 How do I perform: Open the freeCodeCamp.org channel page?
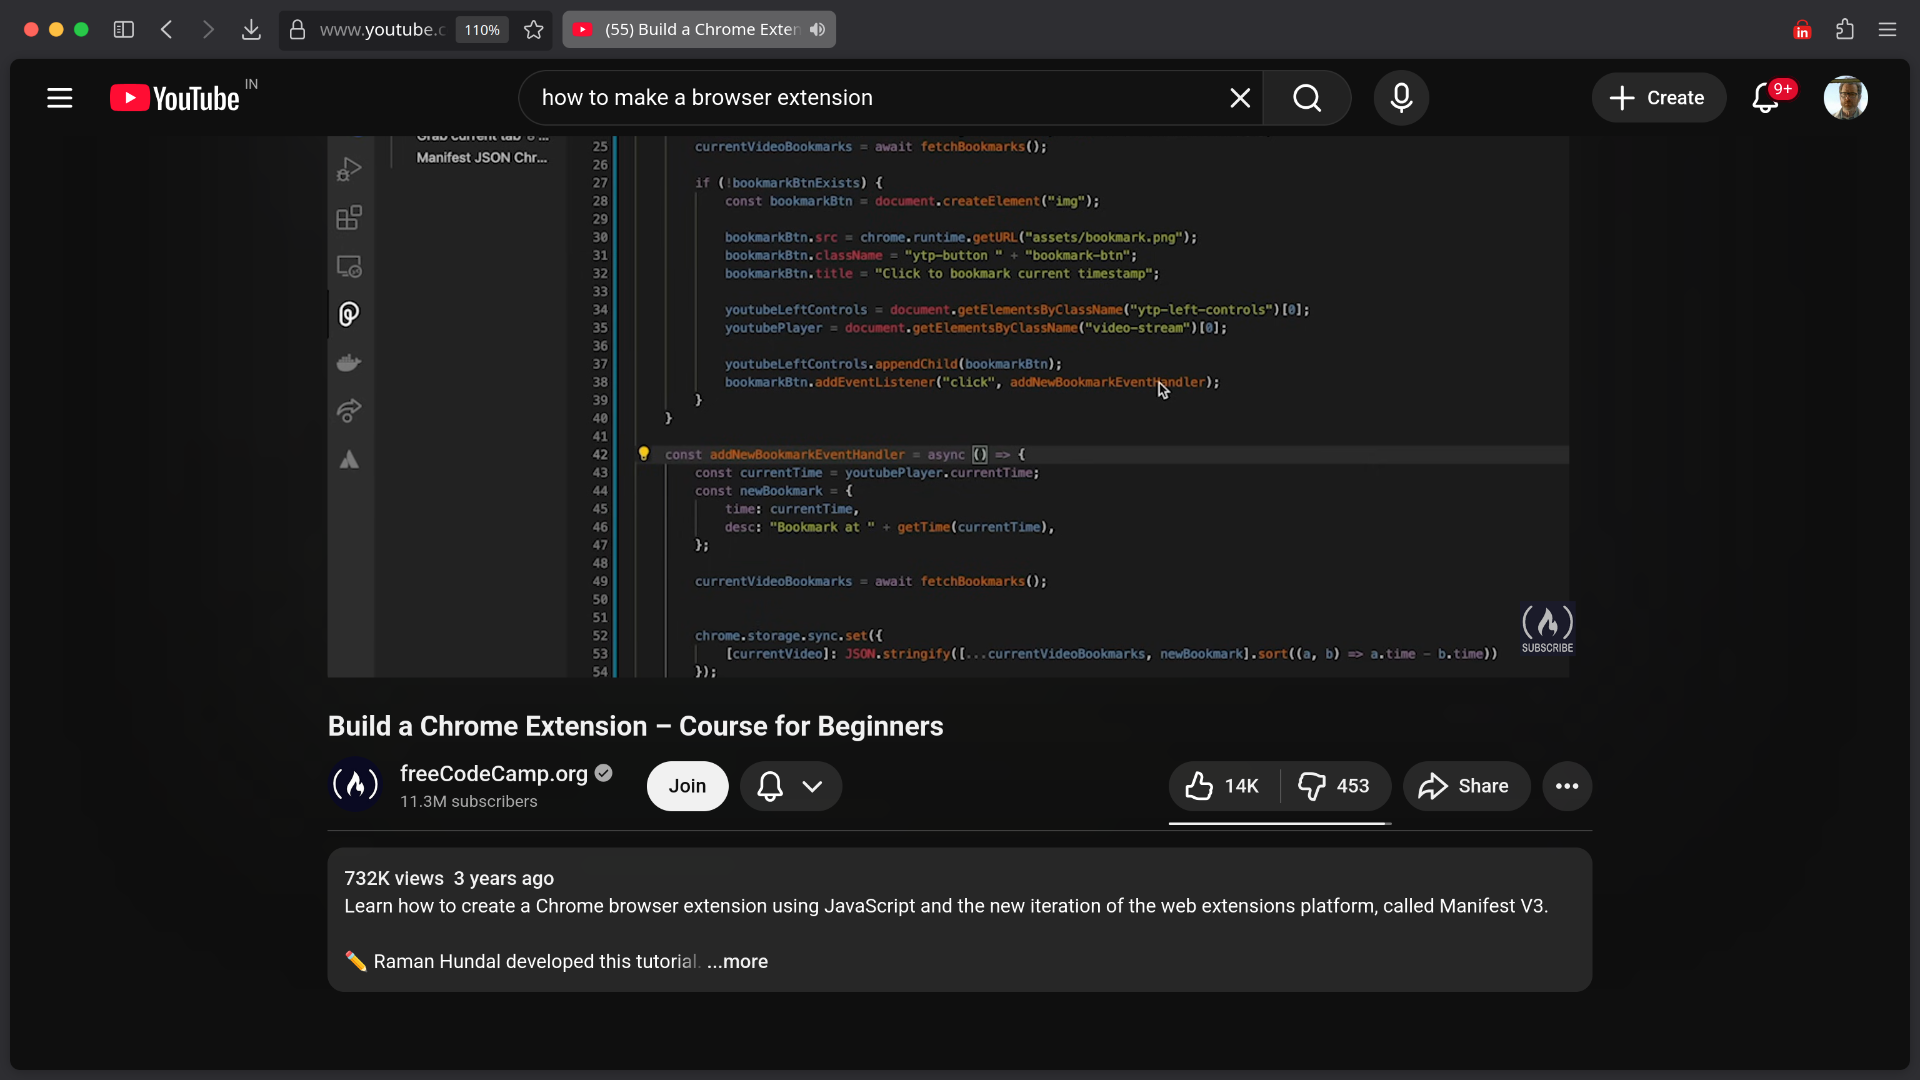point(493,773)
